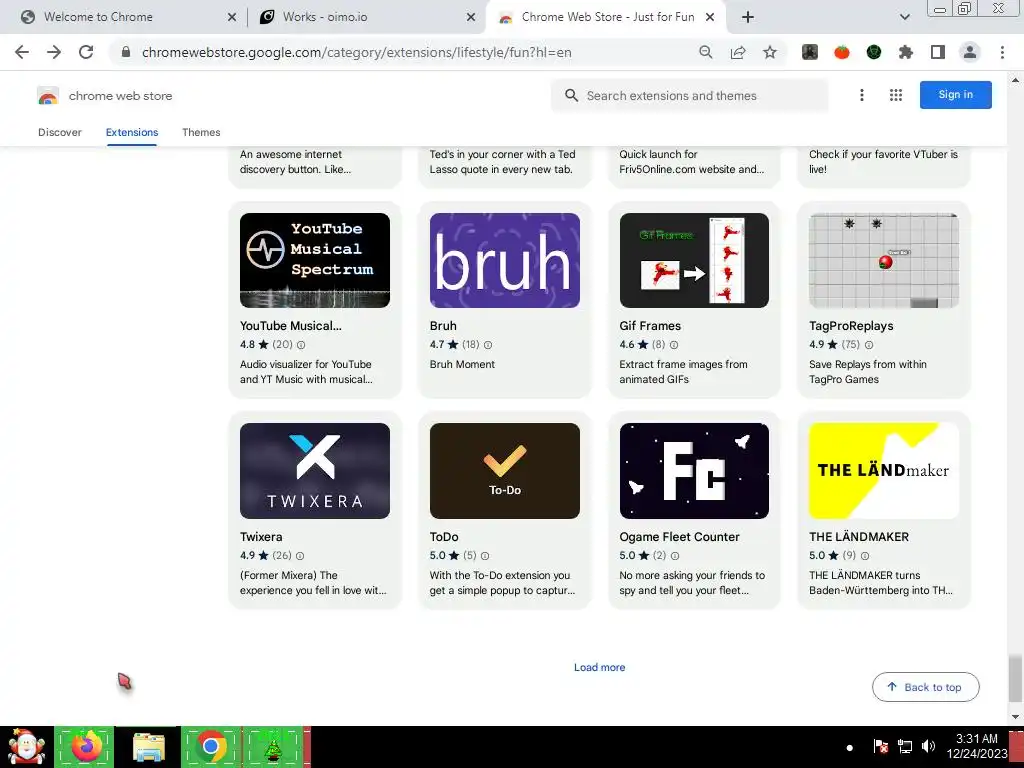Click the Sign in button

pyautogui.click(x=955, y=95)
